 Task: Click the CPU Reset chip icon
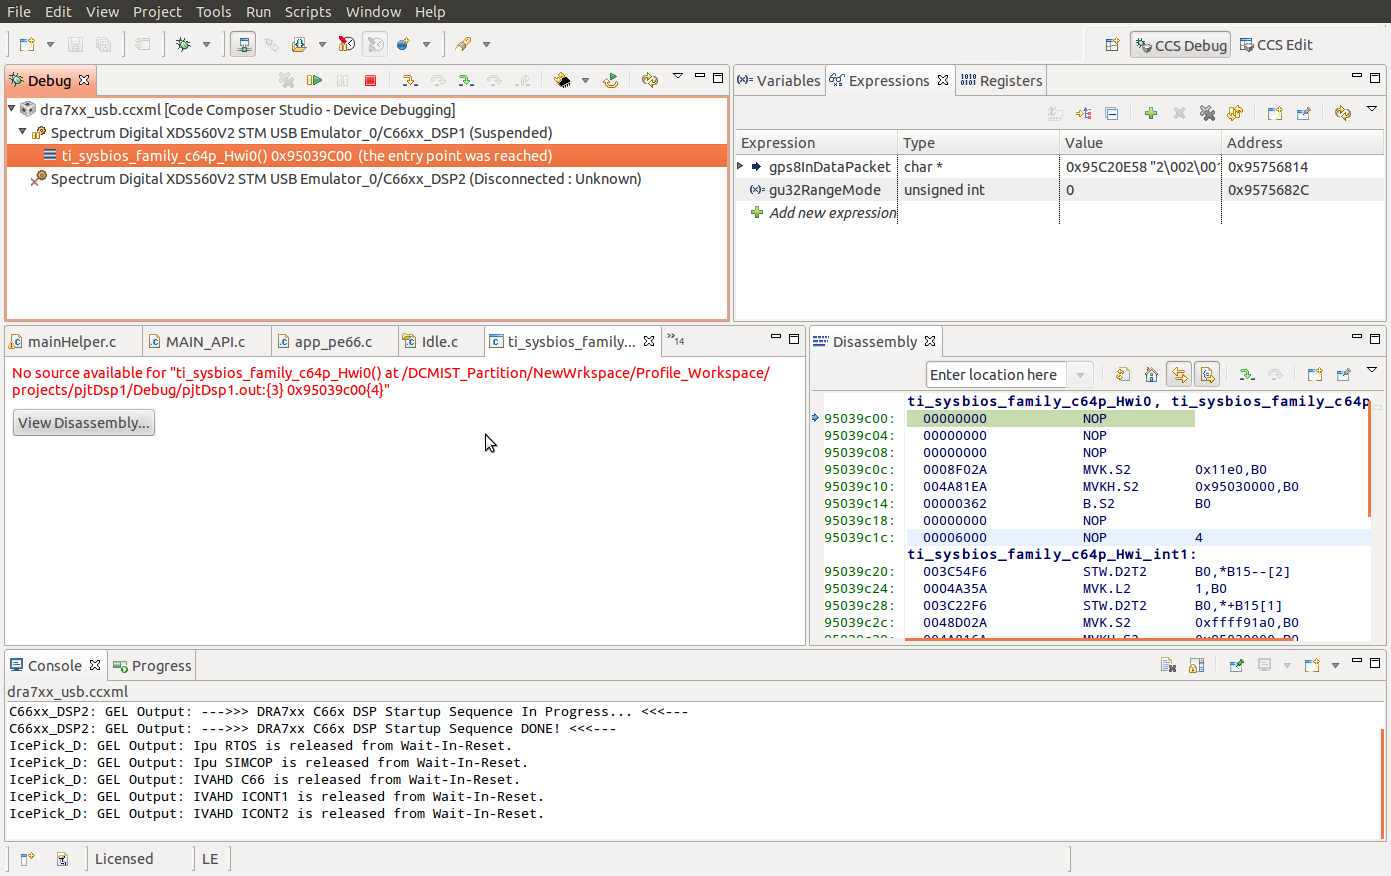(563, 80)
